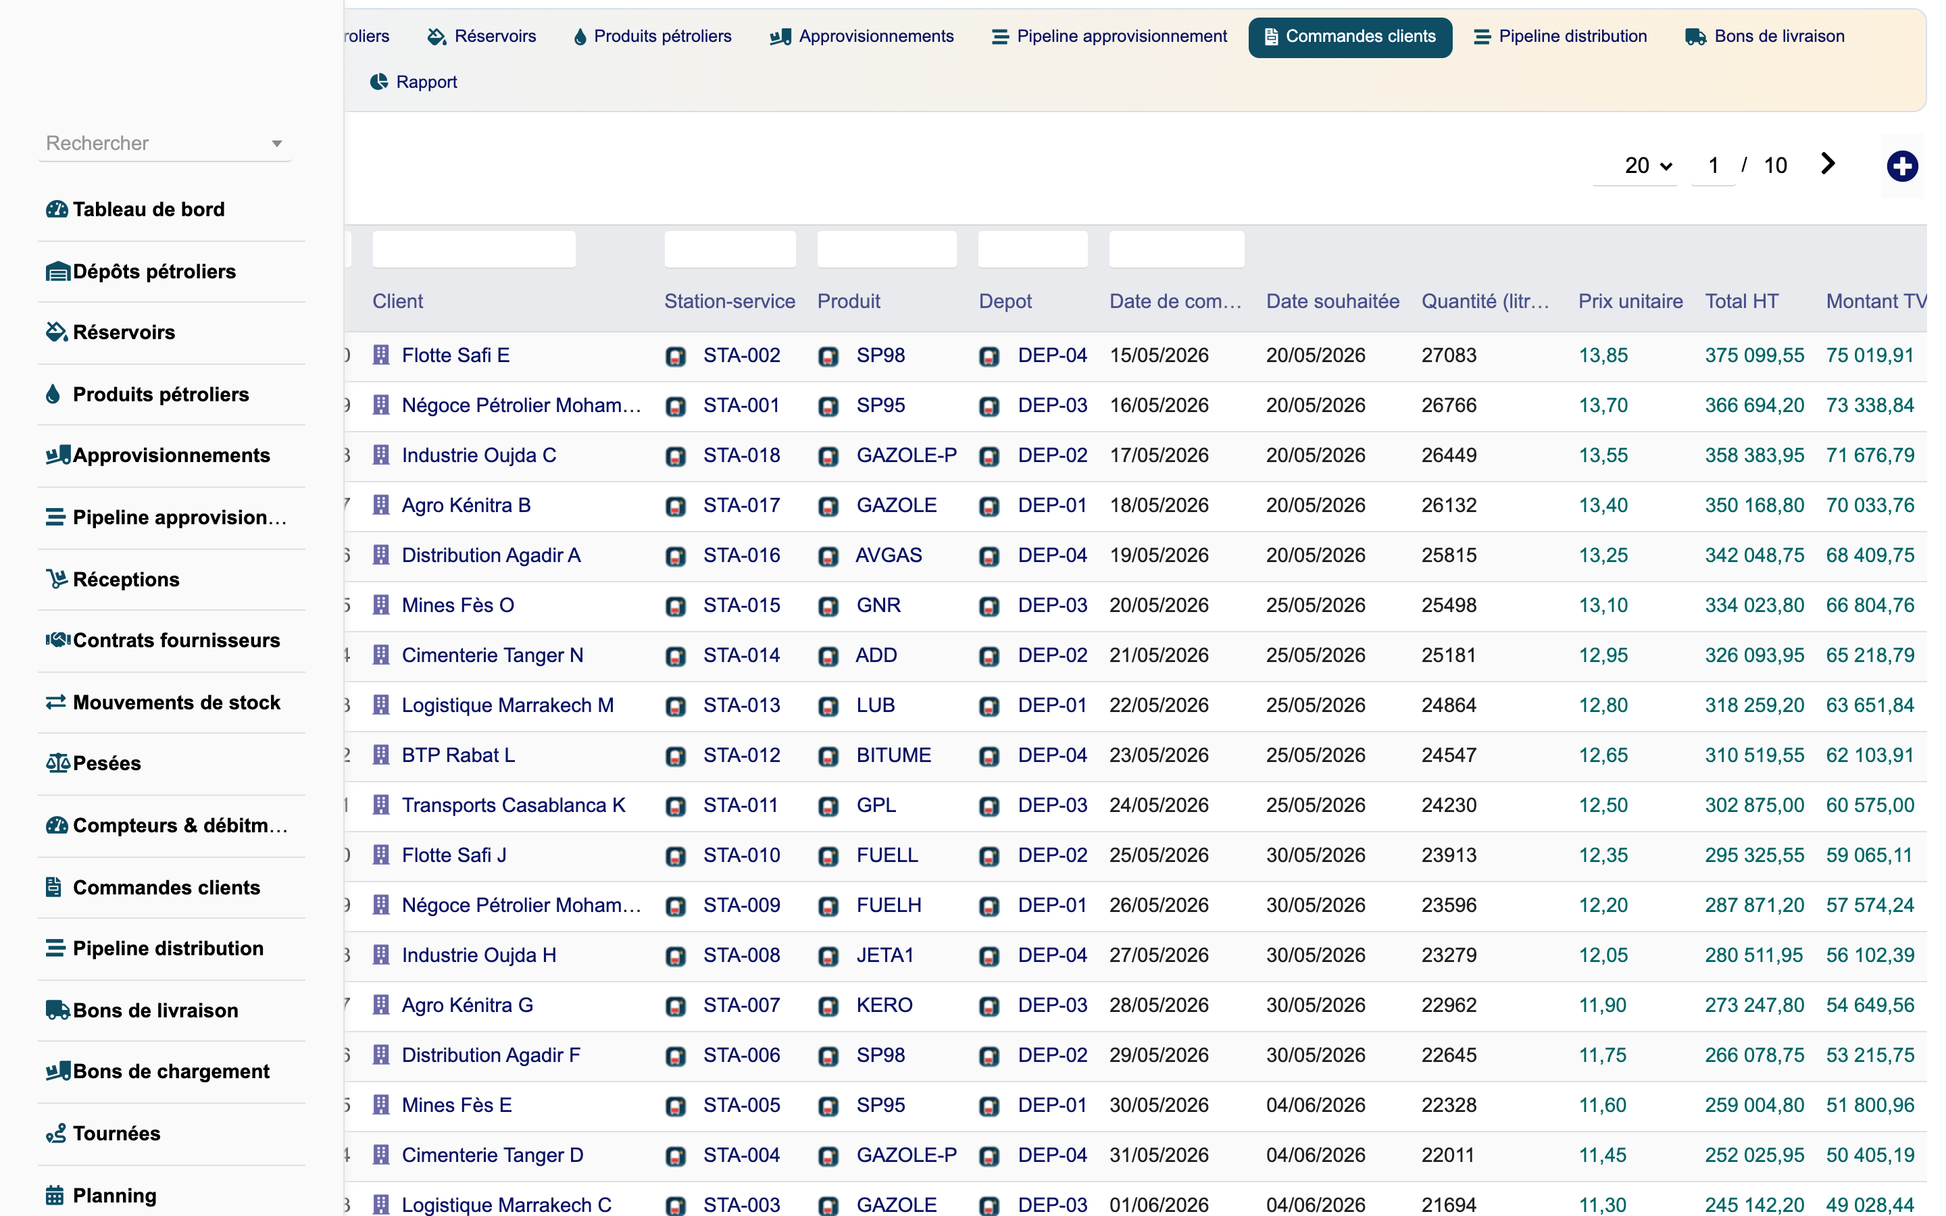The width and height of the screenshot is (1946, 1216).
Task: Open the Approvisionnements tab
Action: point(862,37)
